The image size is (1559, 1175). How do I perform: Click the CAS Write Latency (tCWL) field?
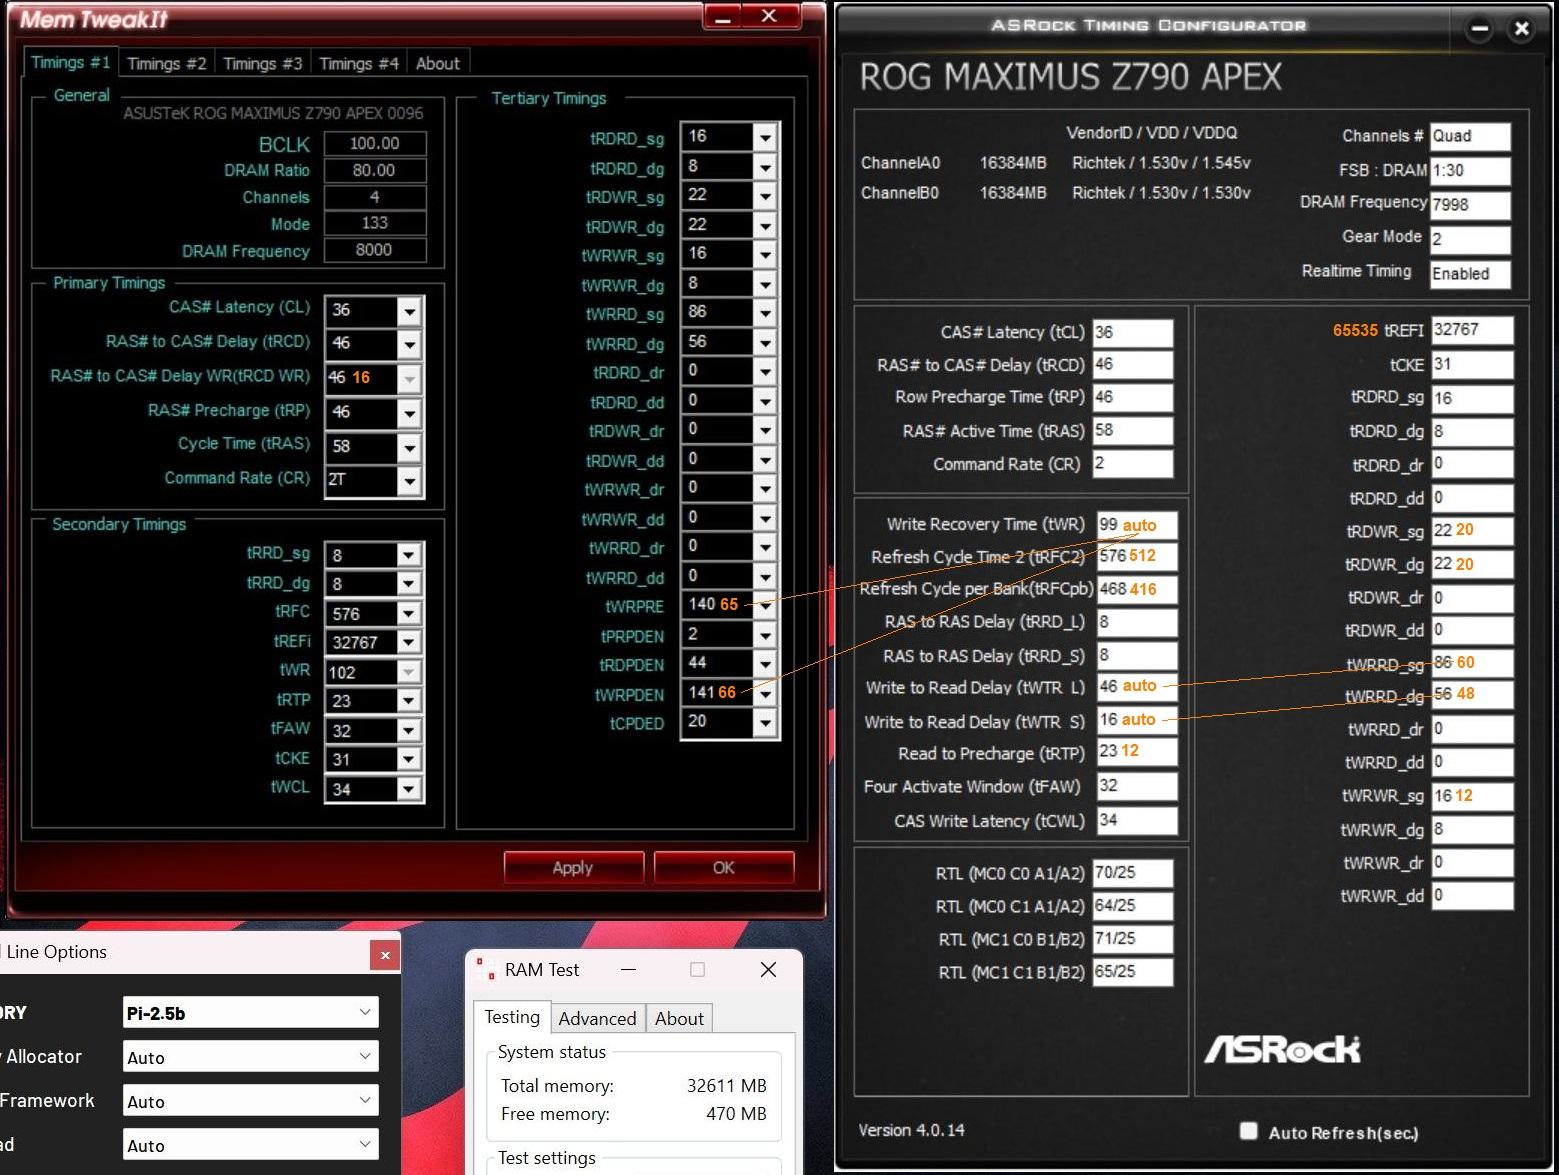click(x=1136, y=820)
